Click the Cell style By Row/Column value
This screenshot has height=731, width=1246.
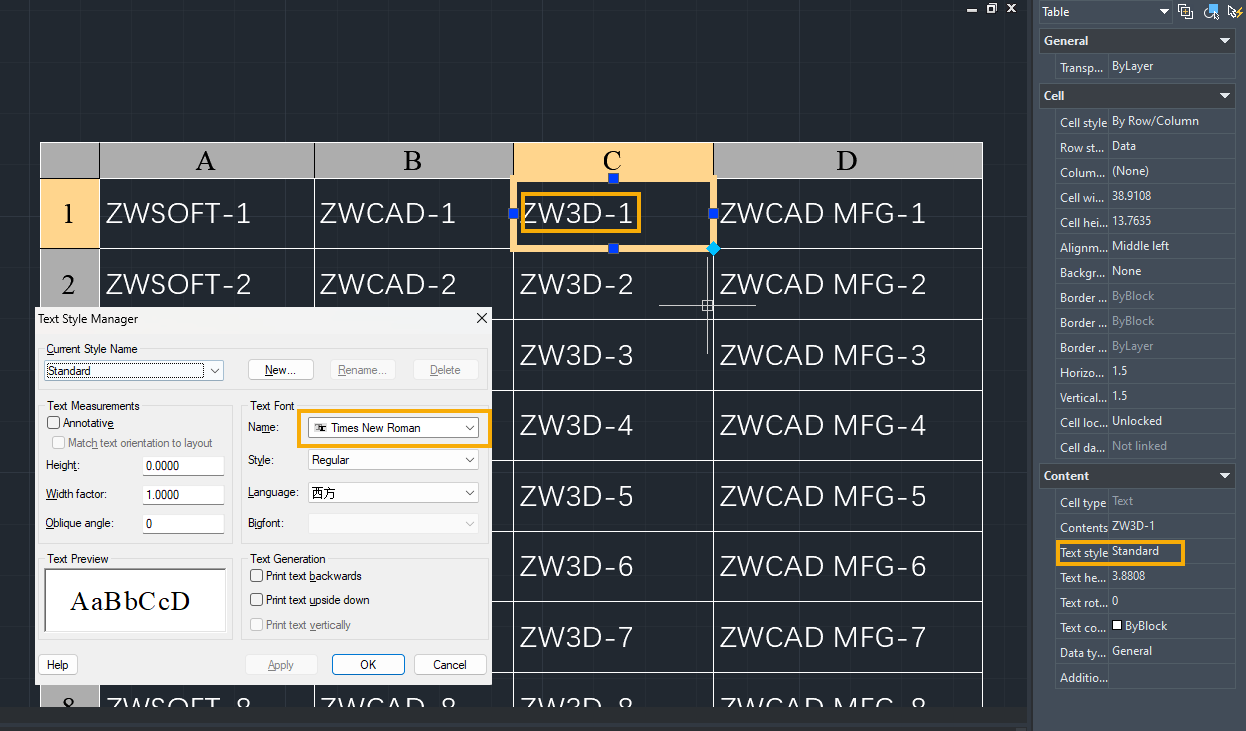tap(1171, 121)
